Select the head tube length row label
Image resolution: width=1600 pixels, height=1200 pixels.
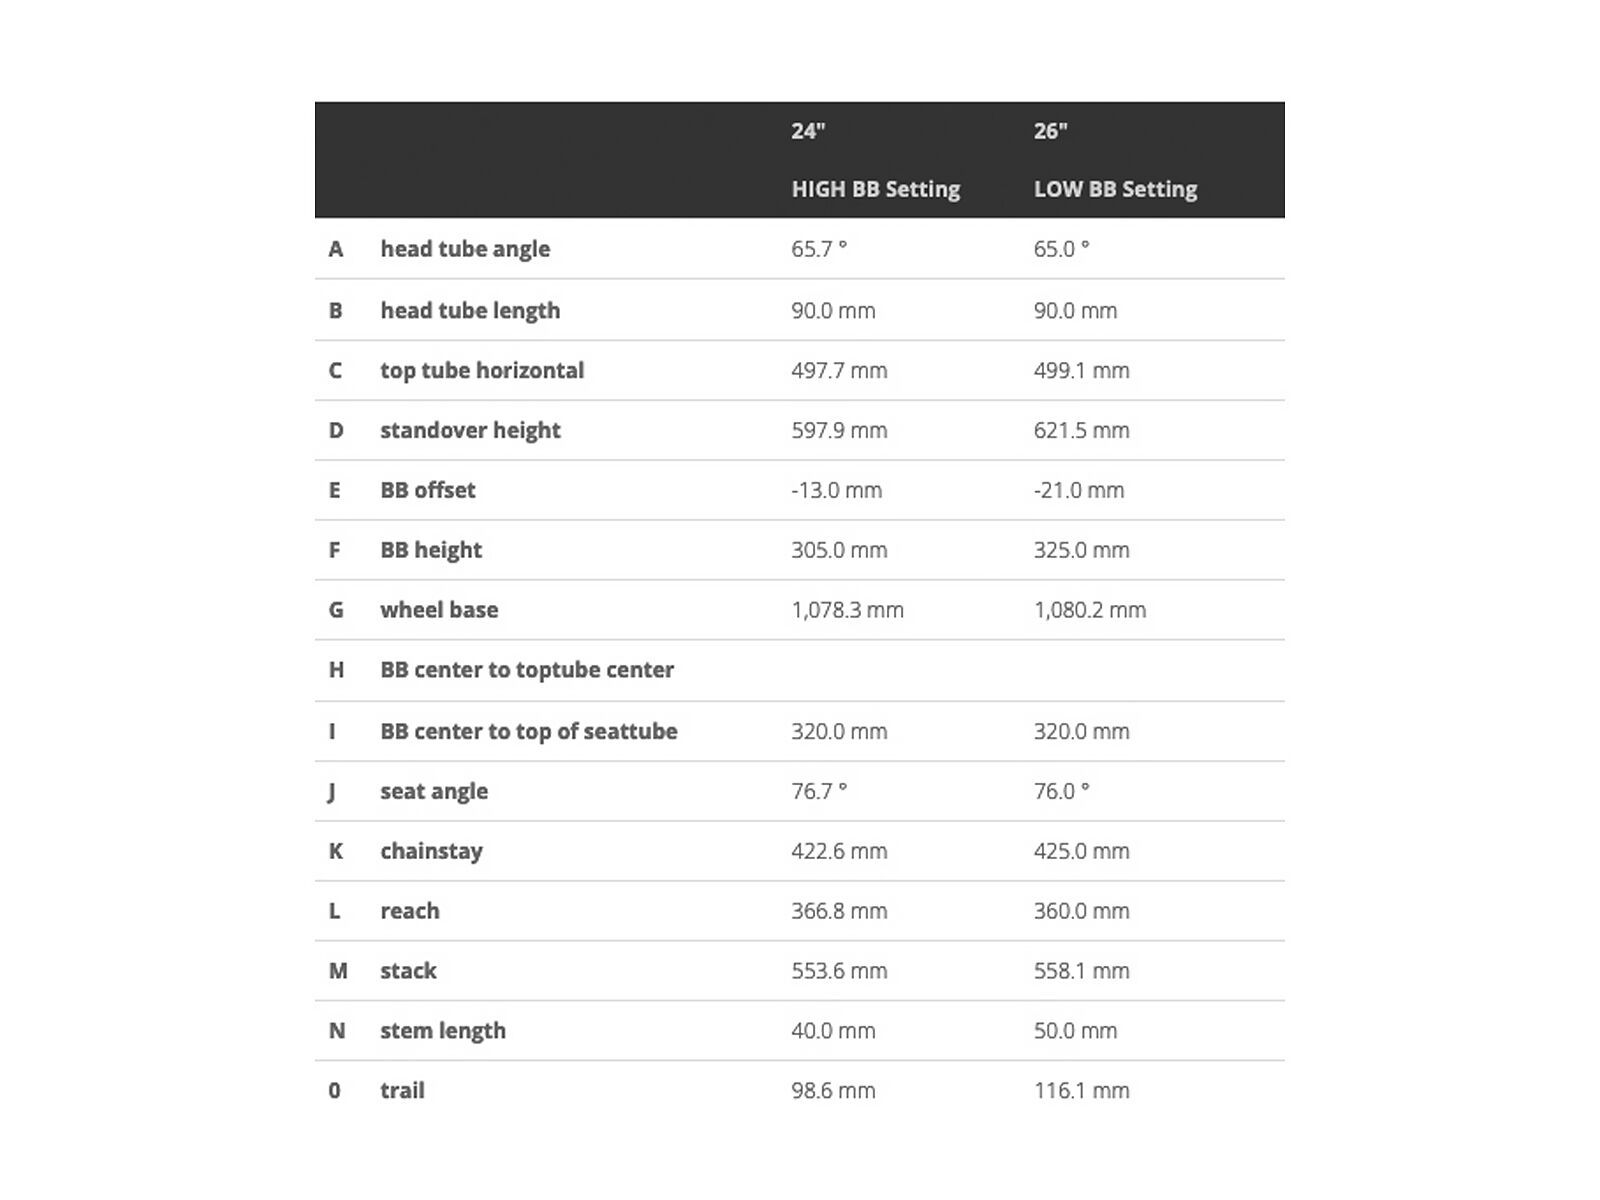[x=470, y=310]
